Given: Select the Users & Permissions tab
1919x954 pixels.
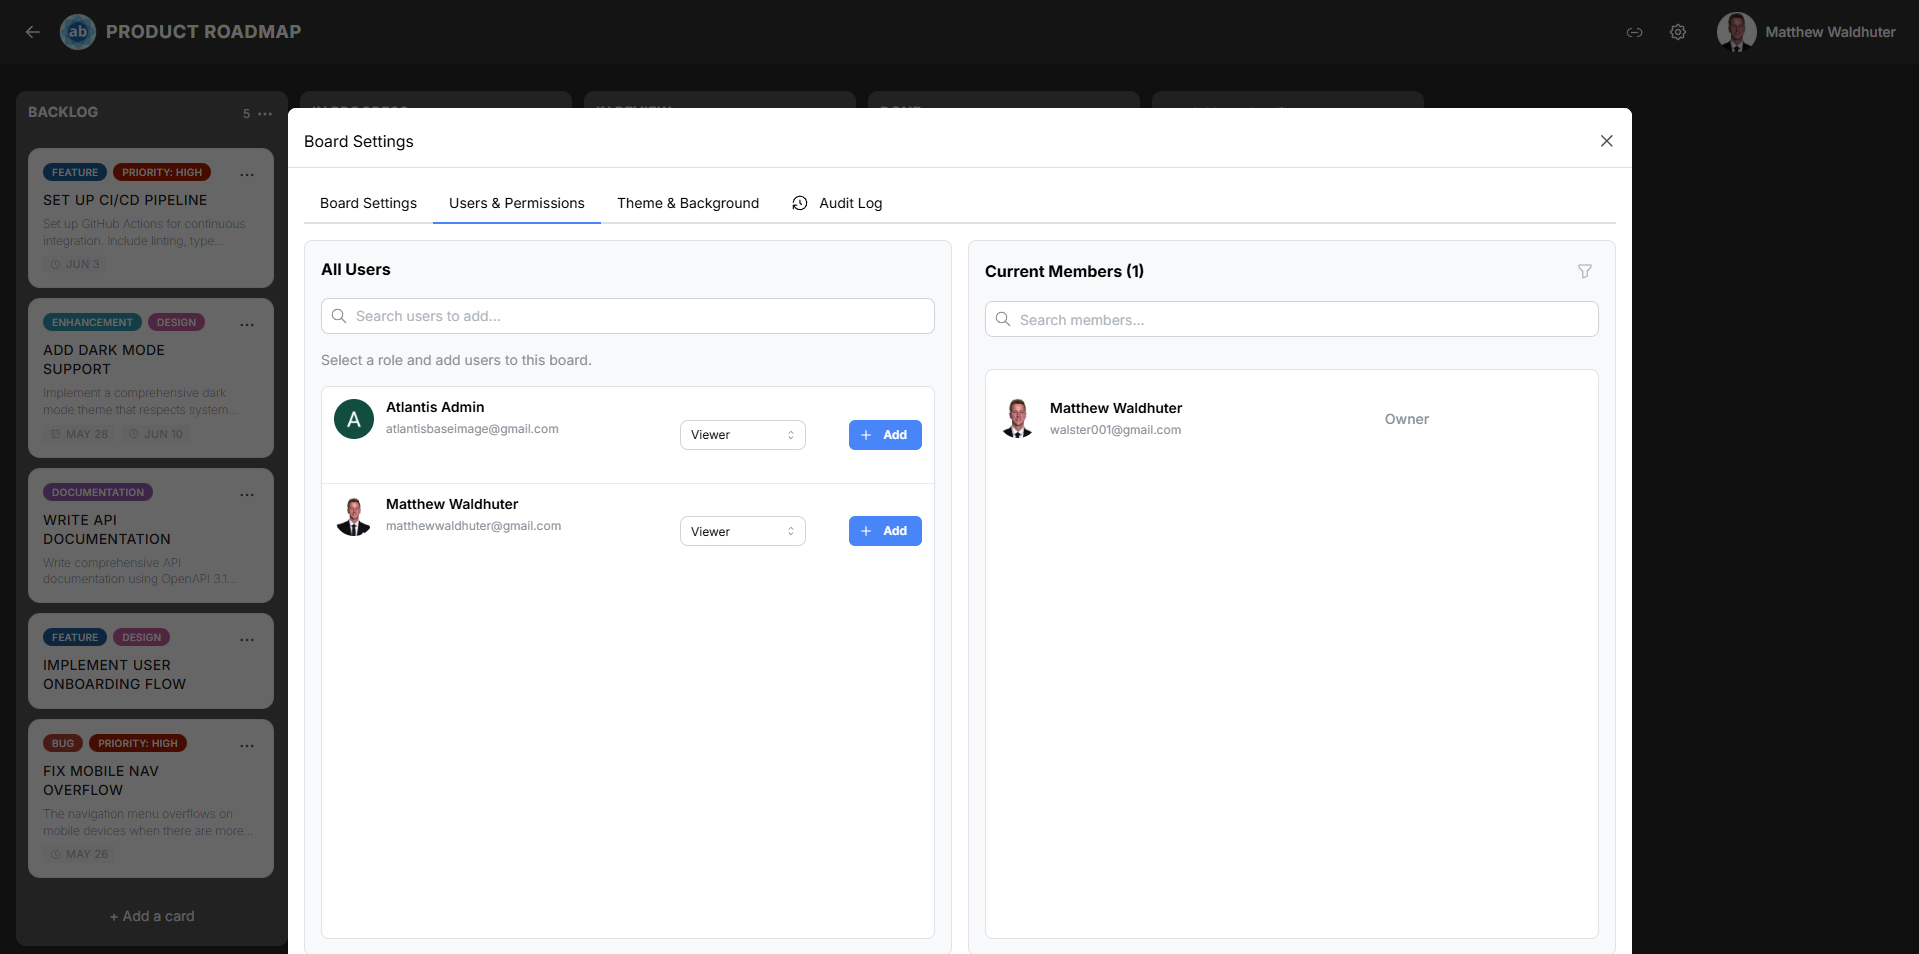Looking at the screenshot, I should coord(517,203).
